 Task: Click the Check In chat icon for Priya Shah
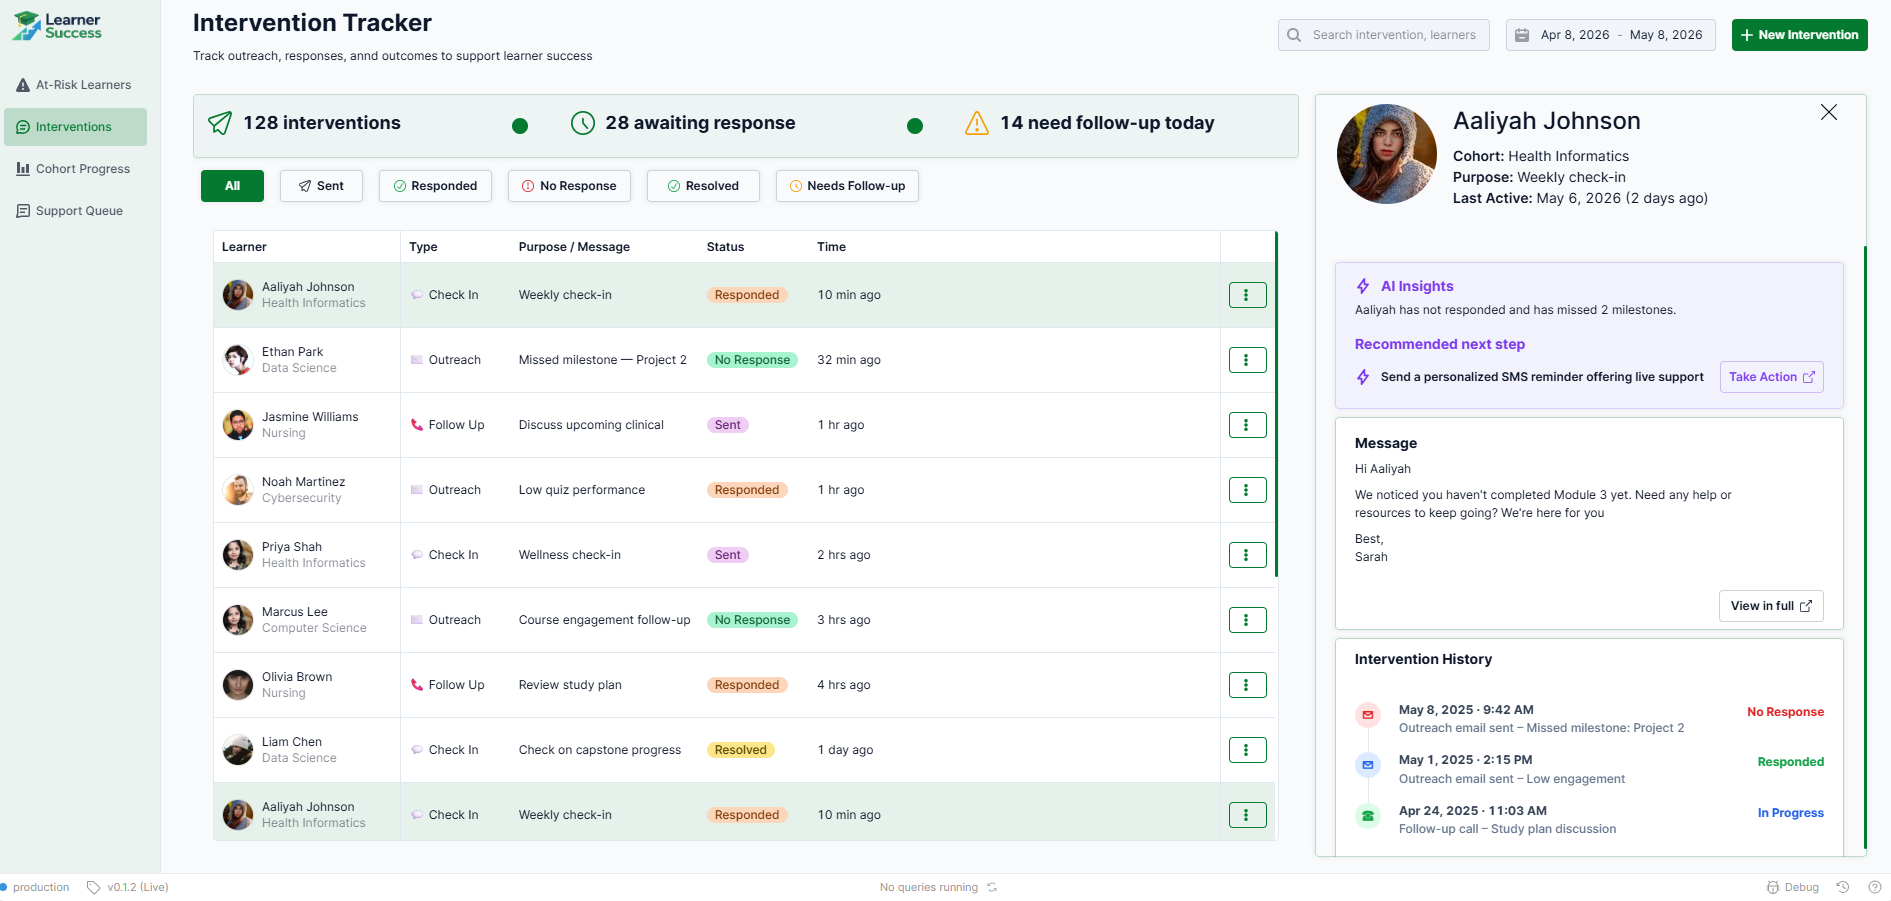(417, 555)
